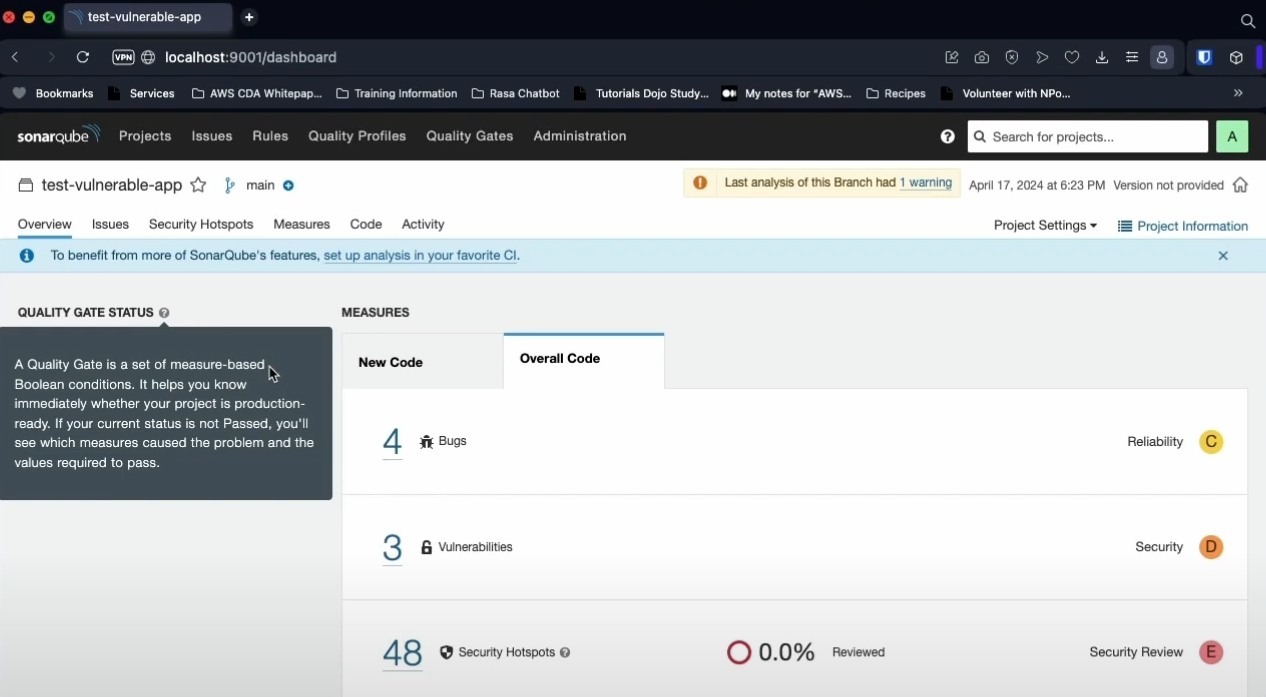The image size is (1266, 697).
Task: Open the Project Settings dropdown
Action: click(1044, 226)
